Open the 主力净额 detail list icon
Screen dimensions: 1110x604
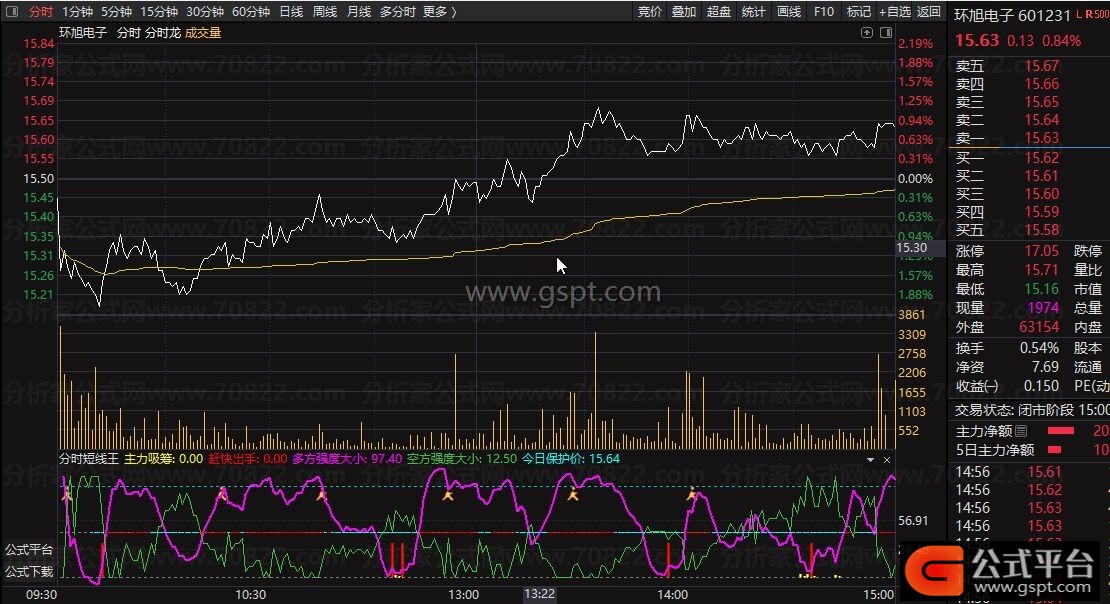[x=1021, y=431]
